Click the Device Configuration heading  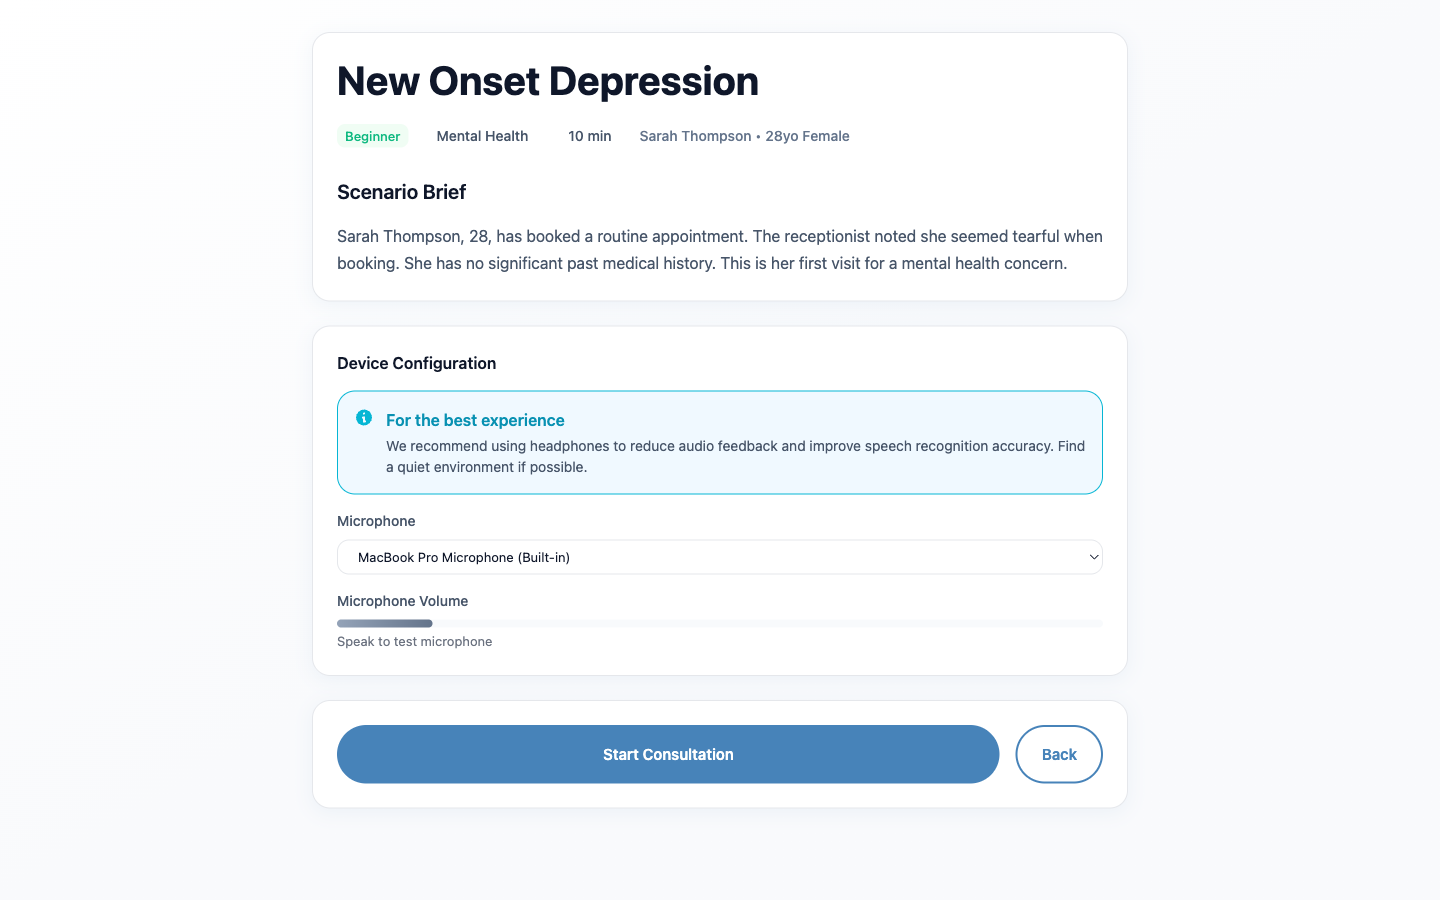pos(416,363)
